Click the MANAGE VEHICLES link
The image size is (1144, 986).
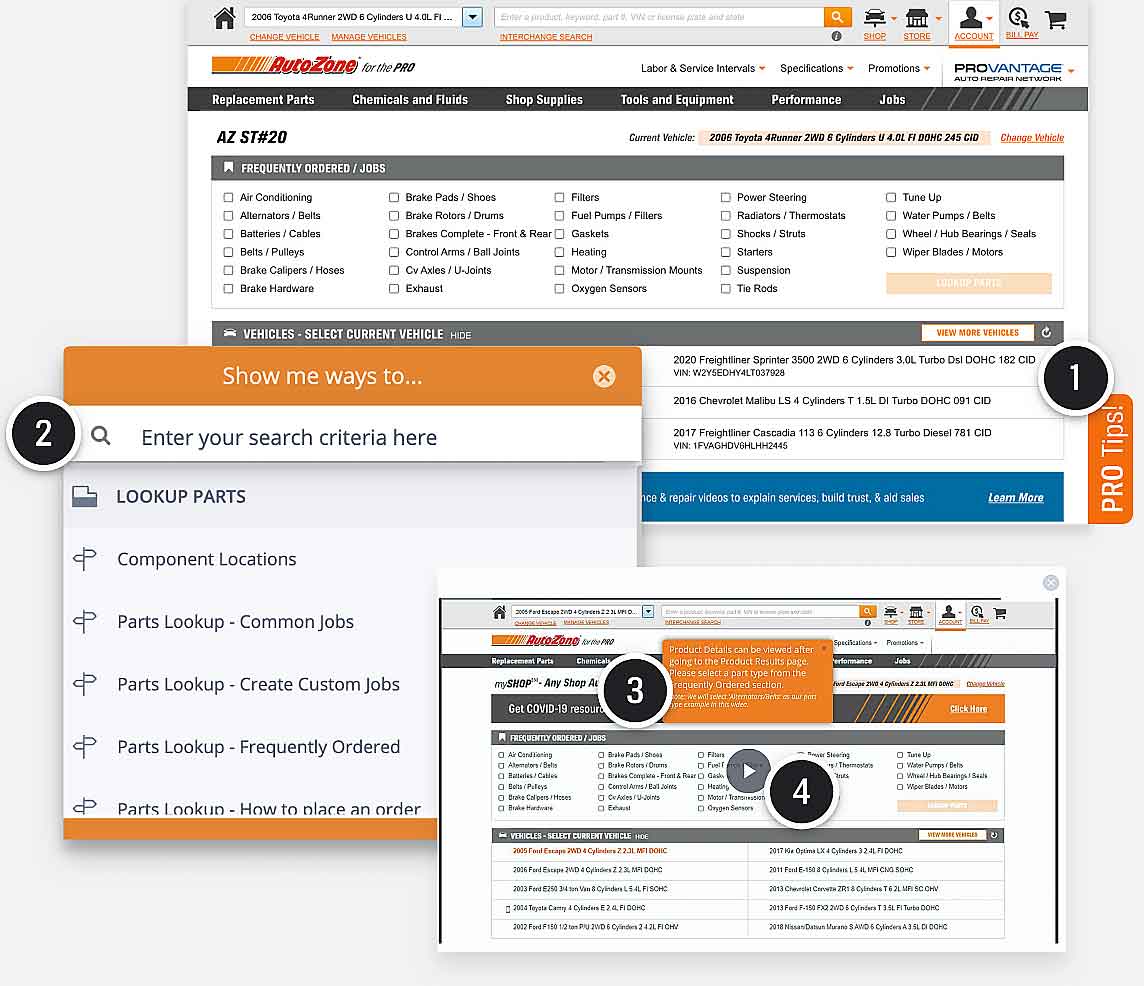pyautogui.click(x=368, y=36)
